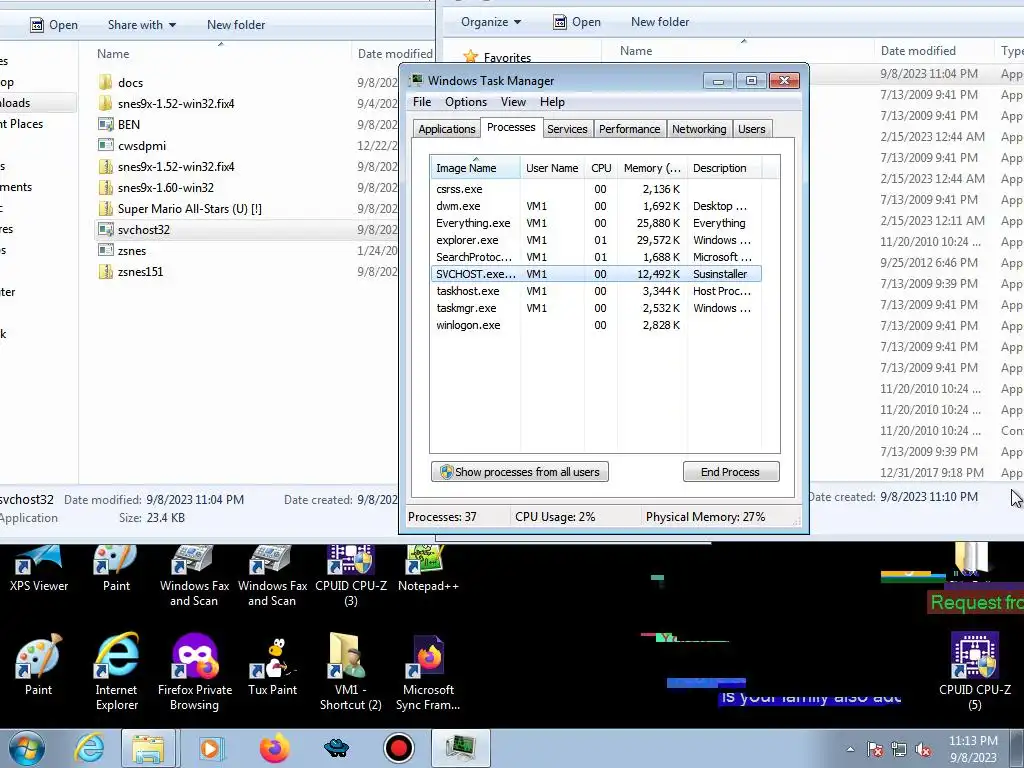Click the Task Manager taskbar button

pos(460,748)
